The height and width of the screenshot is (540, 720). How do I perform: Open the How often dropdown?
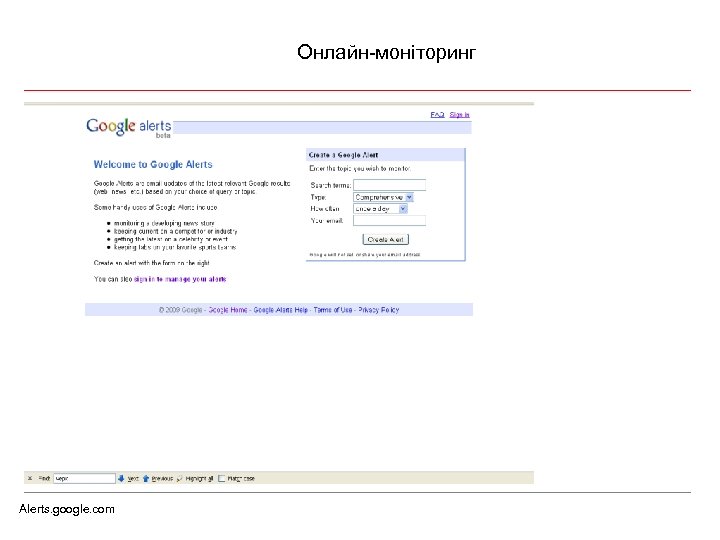click(380, 209)
